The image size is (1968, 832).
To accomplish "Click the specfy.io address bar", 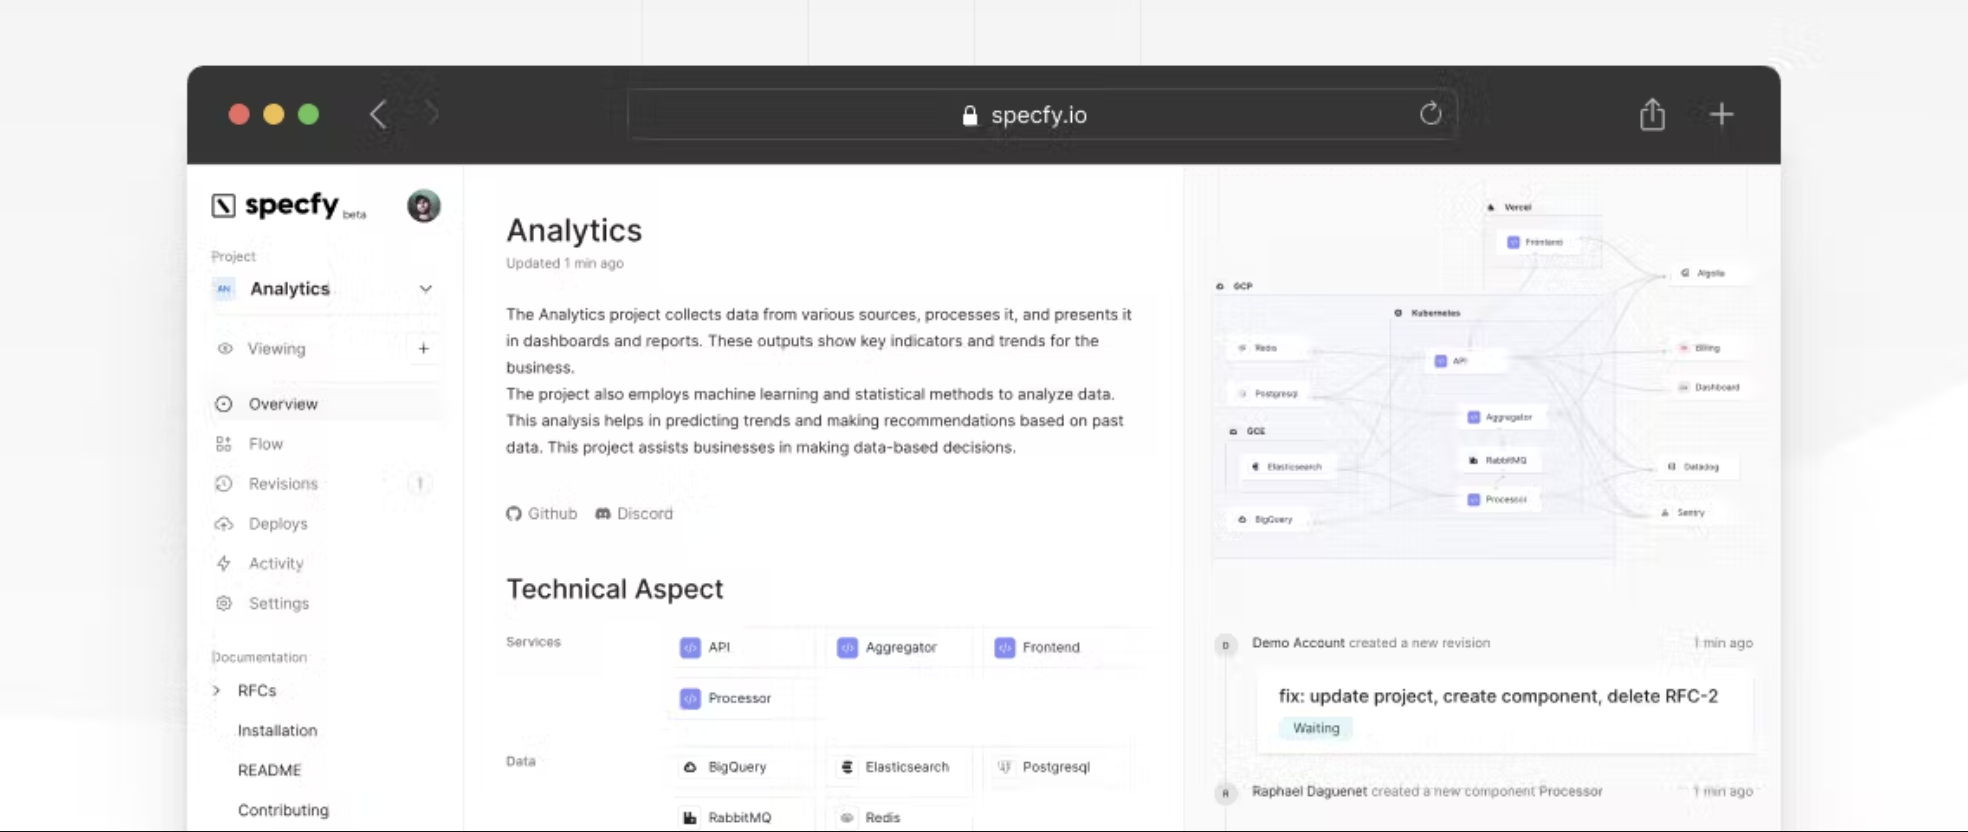I will coord(1041,114).
